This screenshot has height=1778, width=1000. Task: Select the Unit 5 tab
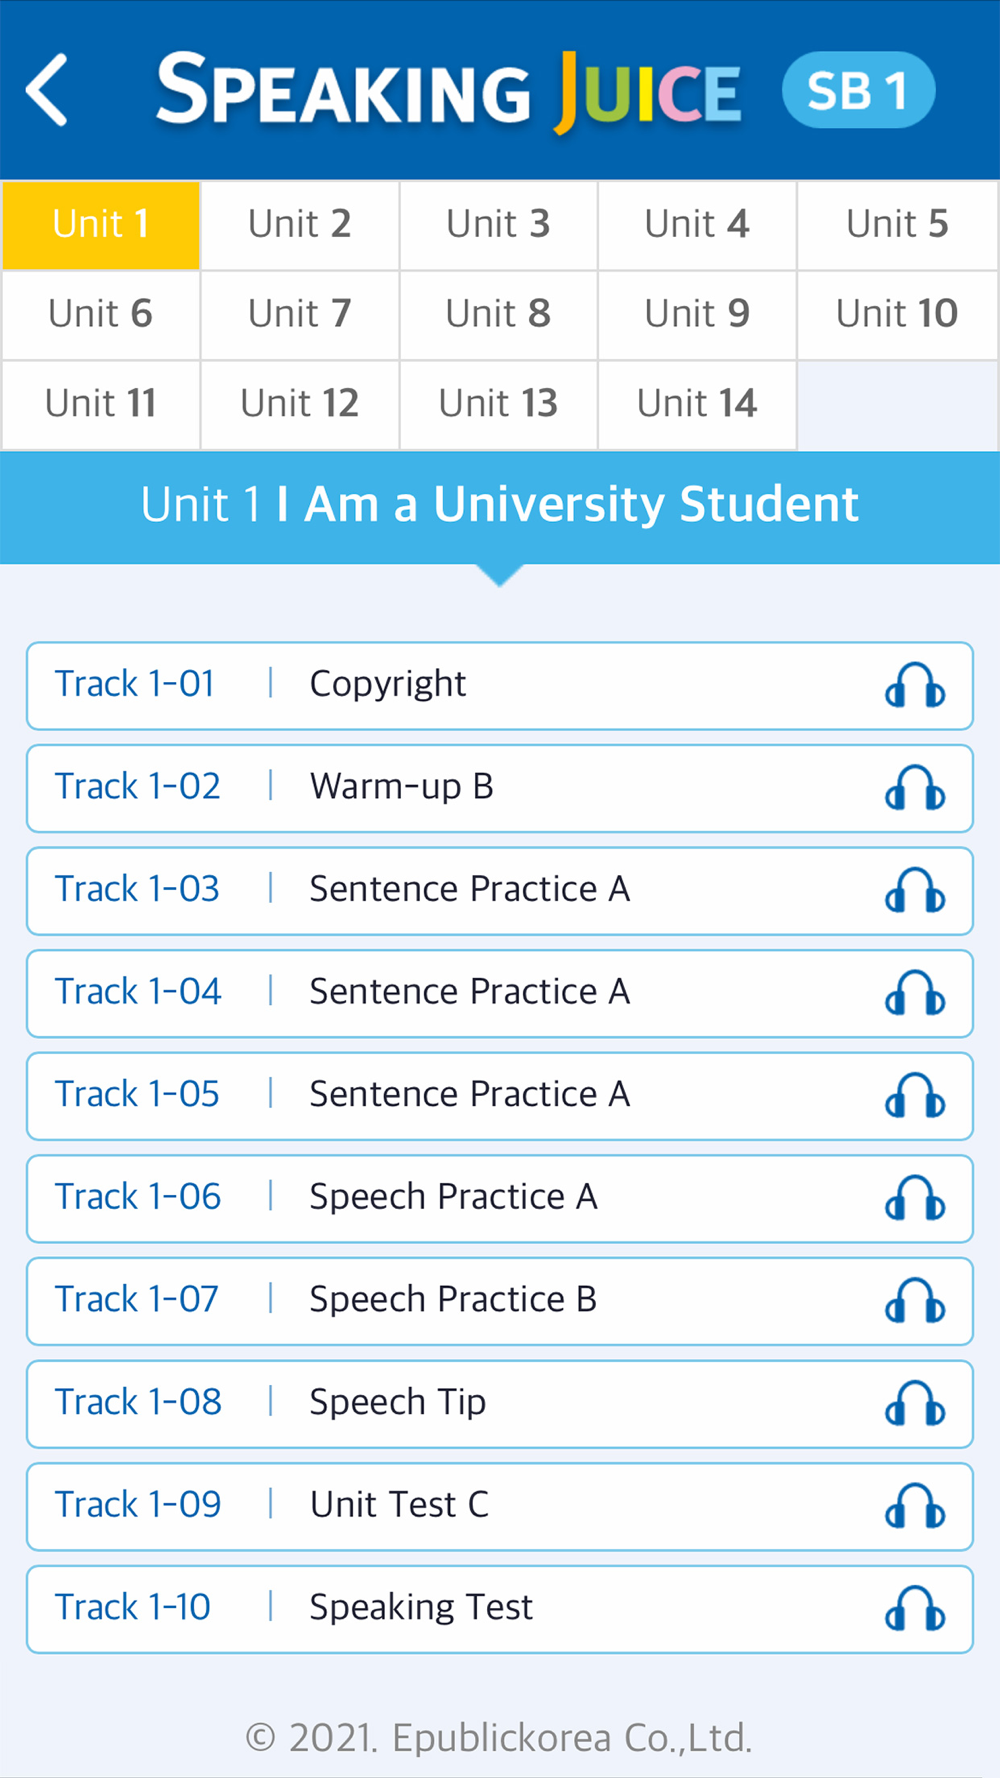click(897, 225)
